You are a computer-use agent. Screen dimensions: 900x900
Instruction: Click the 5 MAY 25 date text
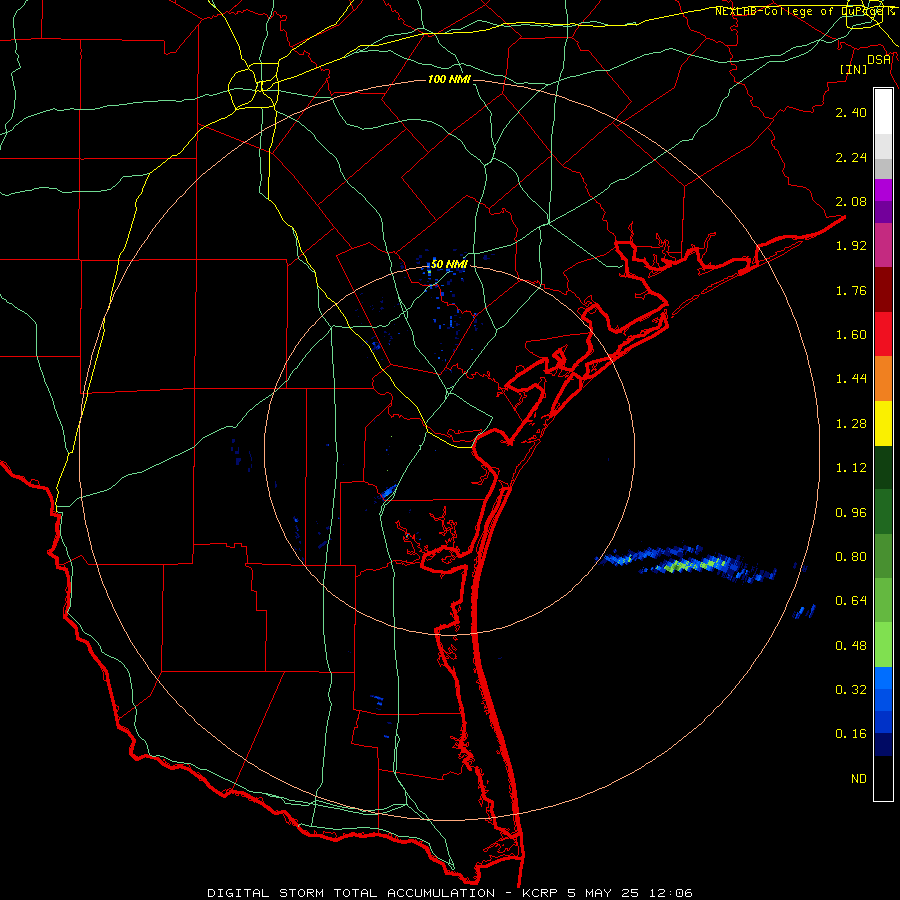[x=603, y=893]
